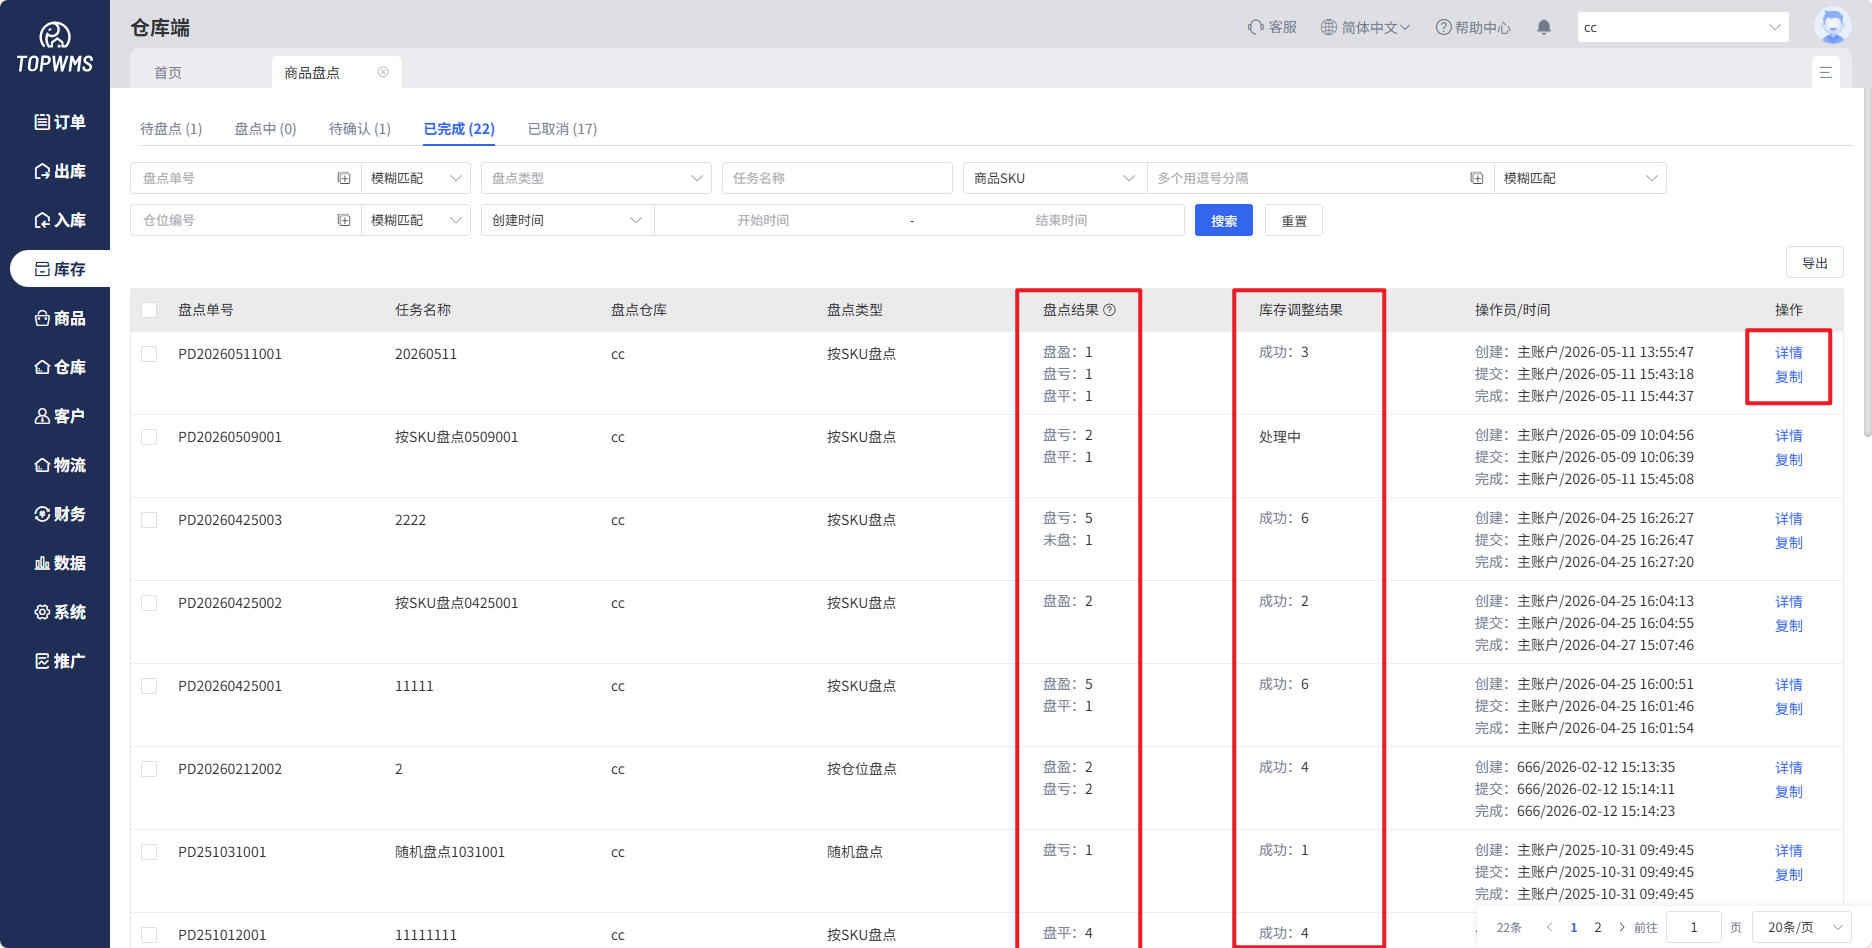
Task: Open 详情 for PD20260511001
Action: pos(1789,353)
